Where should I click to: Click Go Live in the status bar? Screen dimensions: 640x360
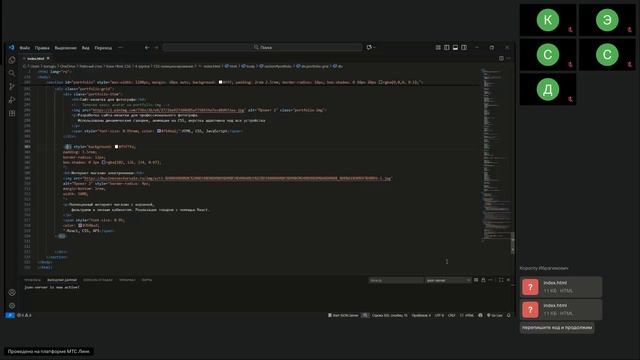coord(495,315)
